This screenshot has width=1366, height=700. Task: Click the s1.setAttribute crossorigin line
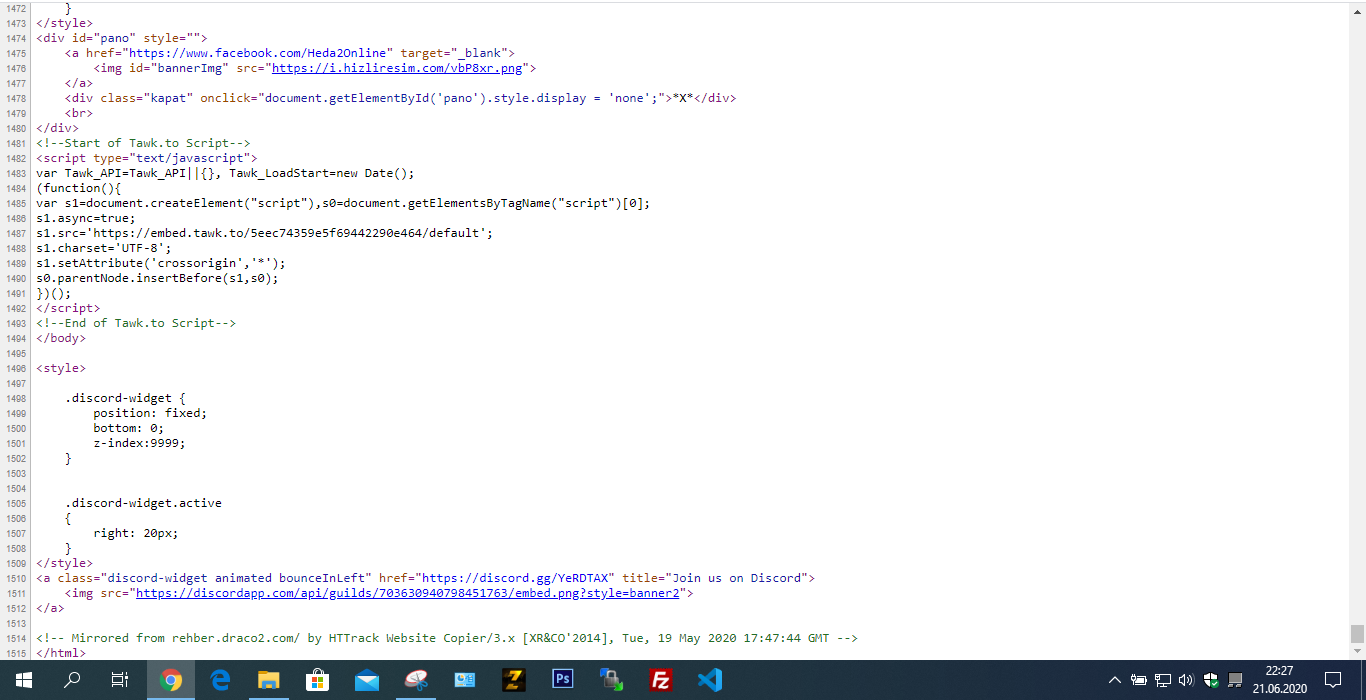click(161, 263)
